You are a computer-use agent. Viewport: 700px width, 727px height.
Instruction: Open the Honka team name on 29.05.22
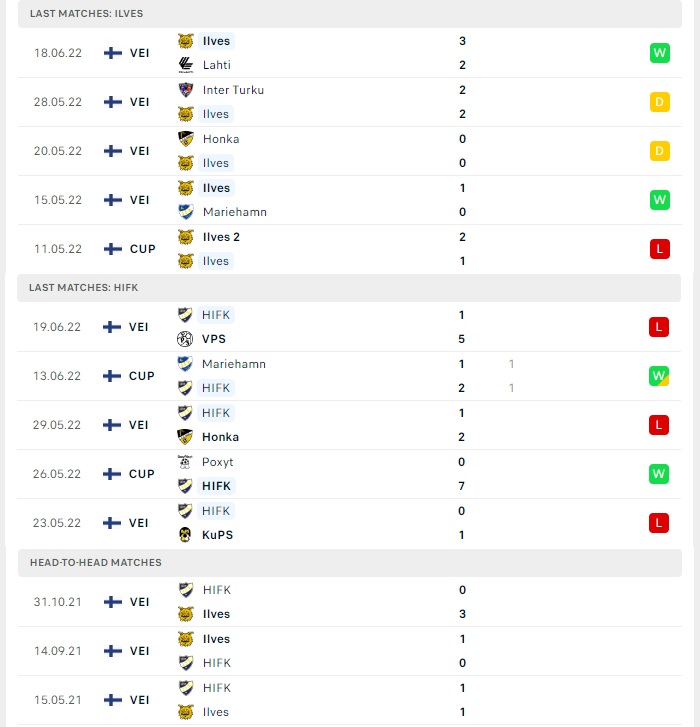220,437
